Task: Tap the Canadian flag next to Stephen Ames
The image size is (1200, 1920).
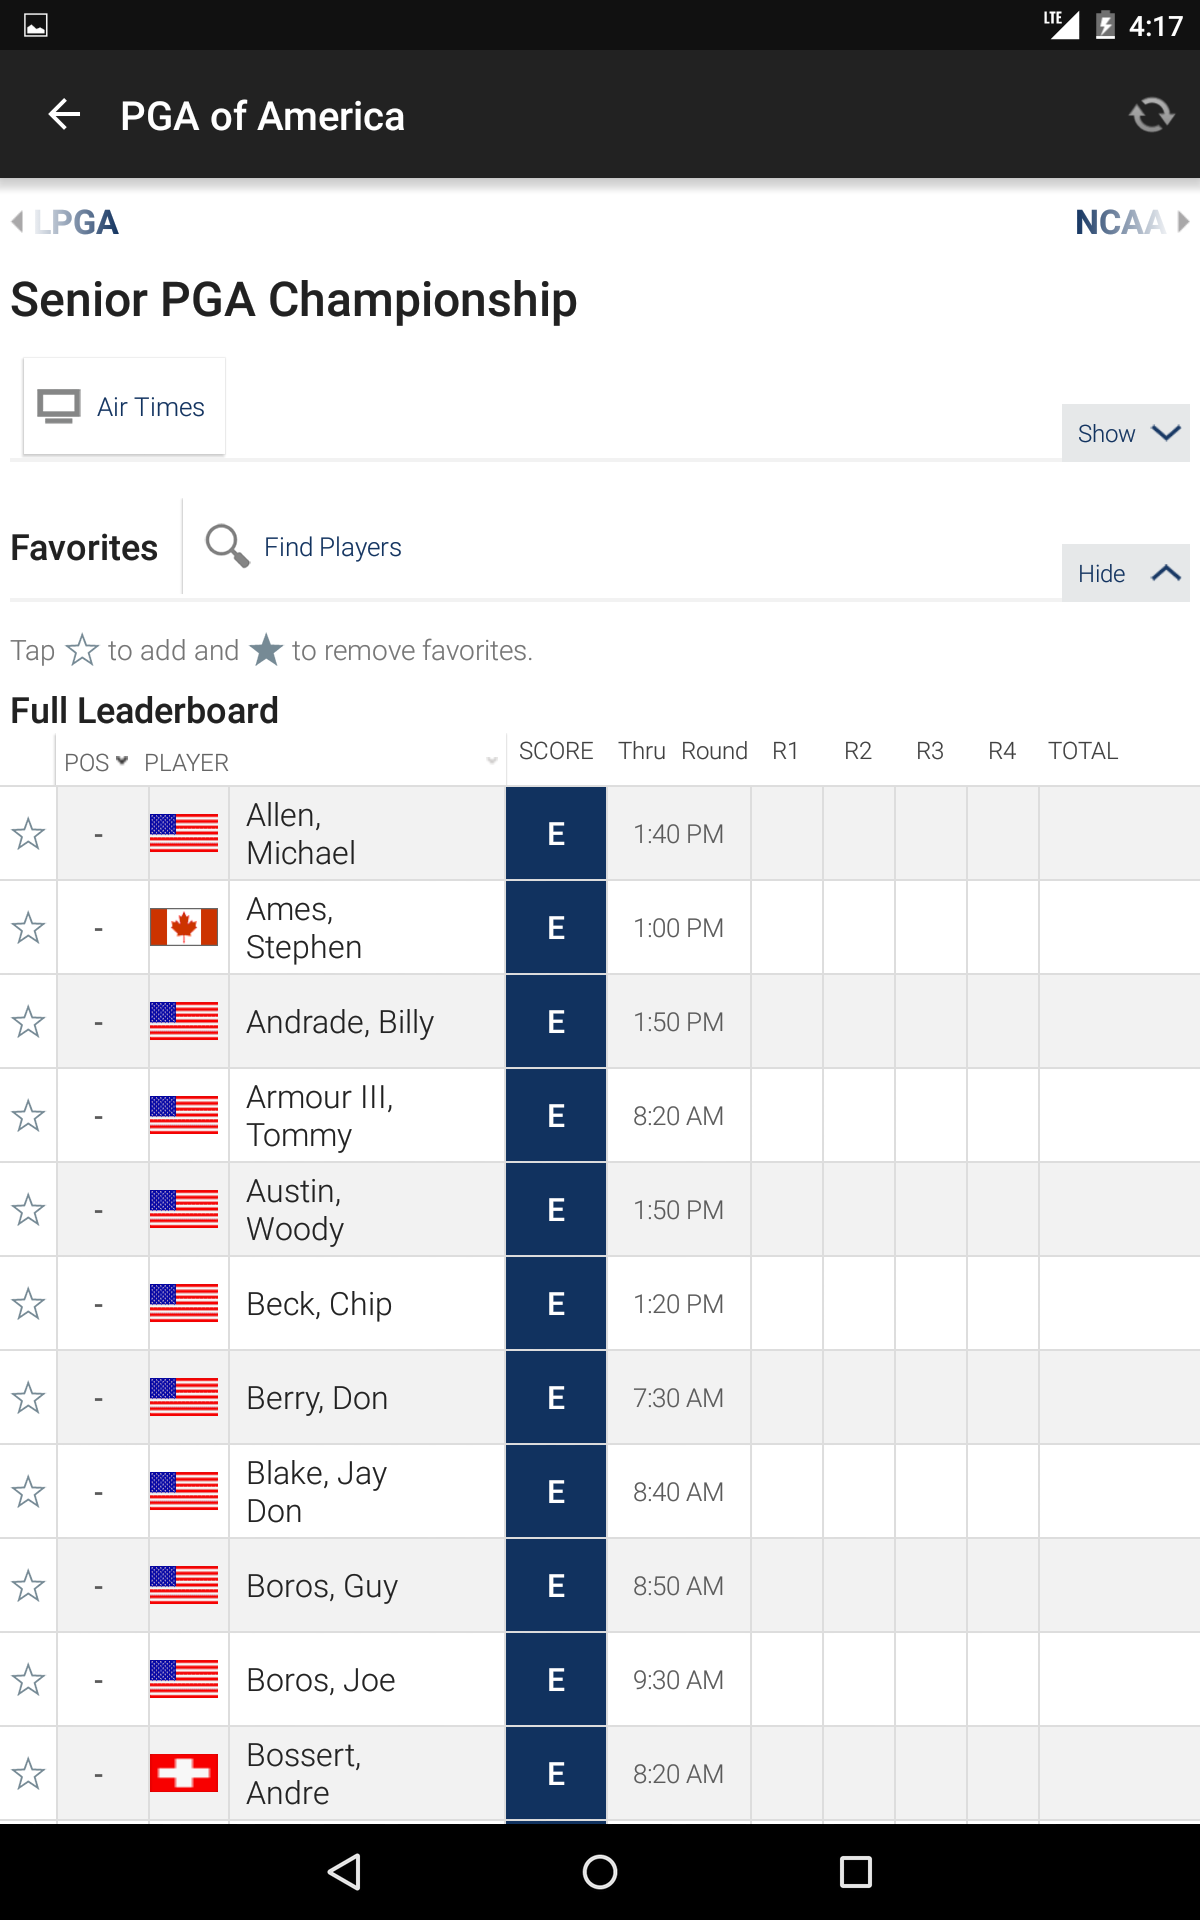Action: [x=184, y=927]
